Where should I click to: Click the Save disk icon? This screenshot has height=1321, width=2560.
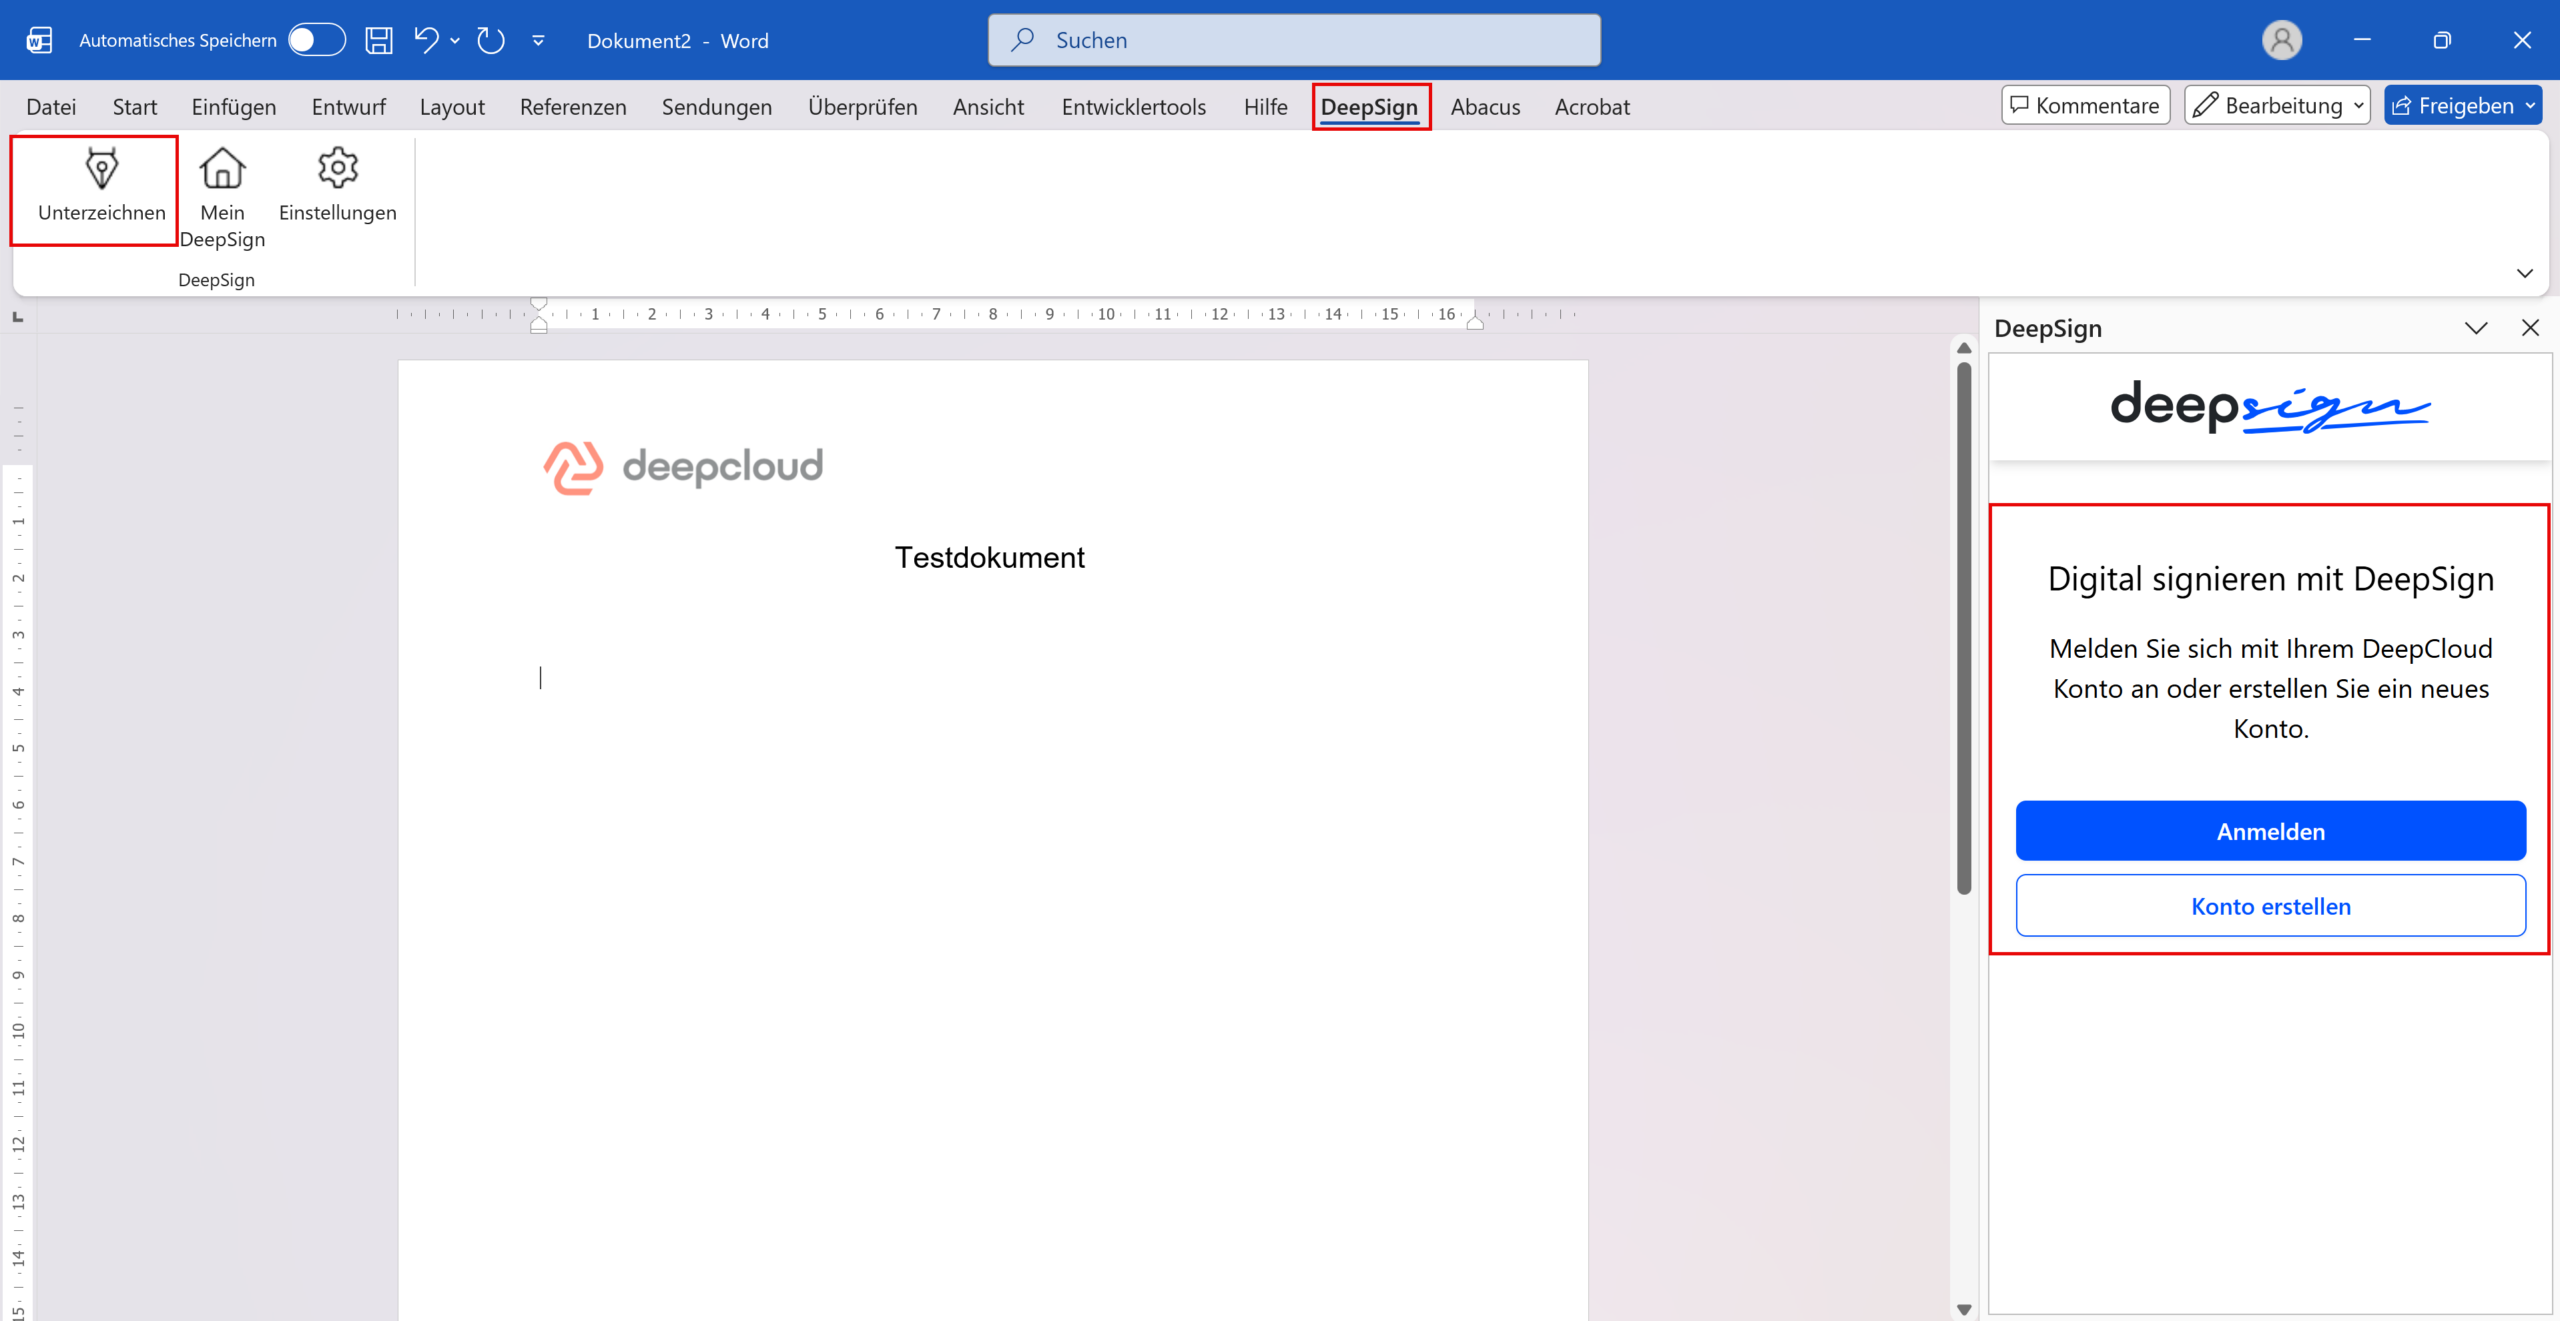pyautogui.click(x=379, y=40)
